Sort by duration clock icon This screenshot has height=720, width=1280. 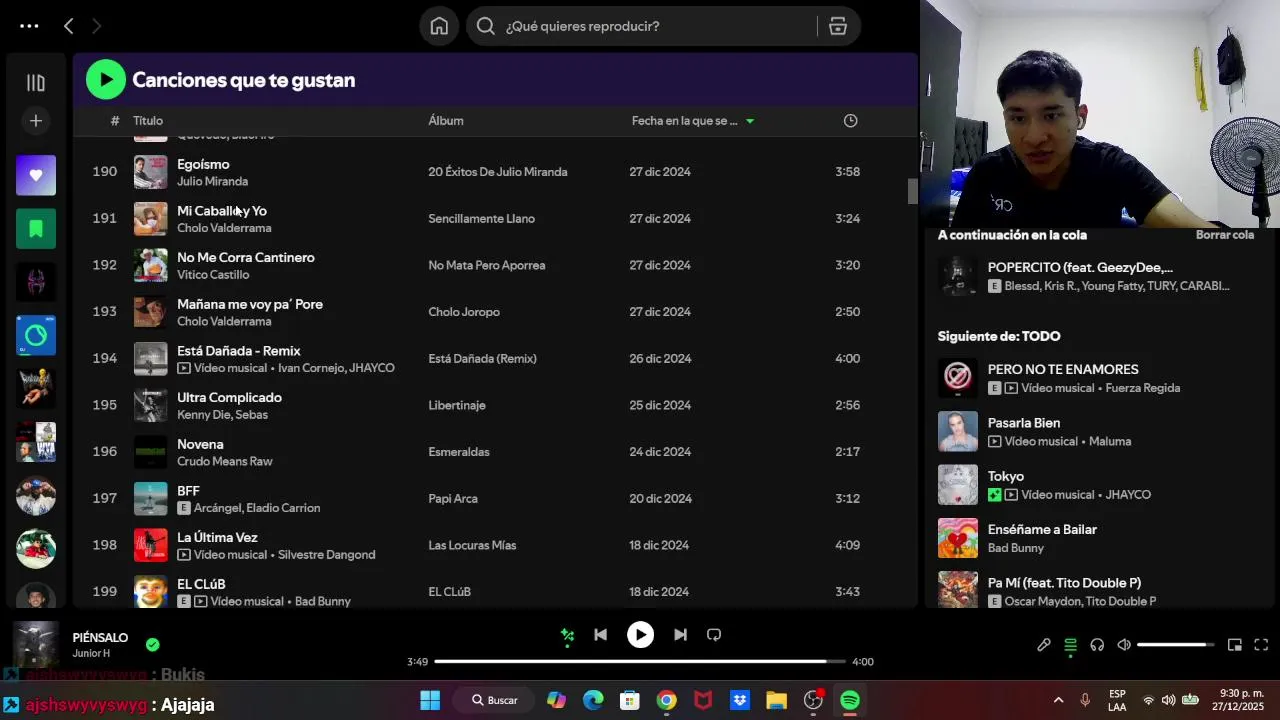tap(850, 121)
